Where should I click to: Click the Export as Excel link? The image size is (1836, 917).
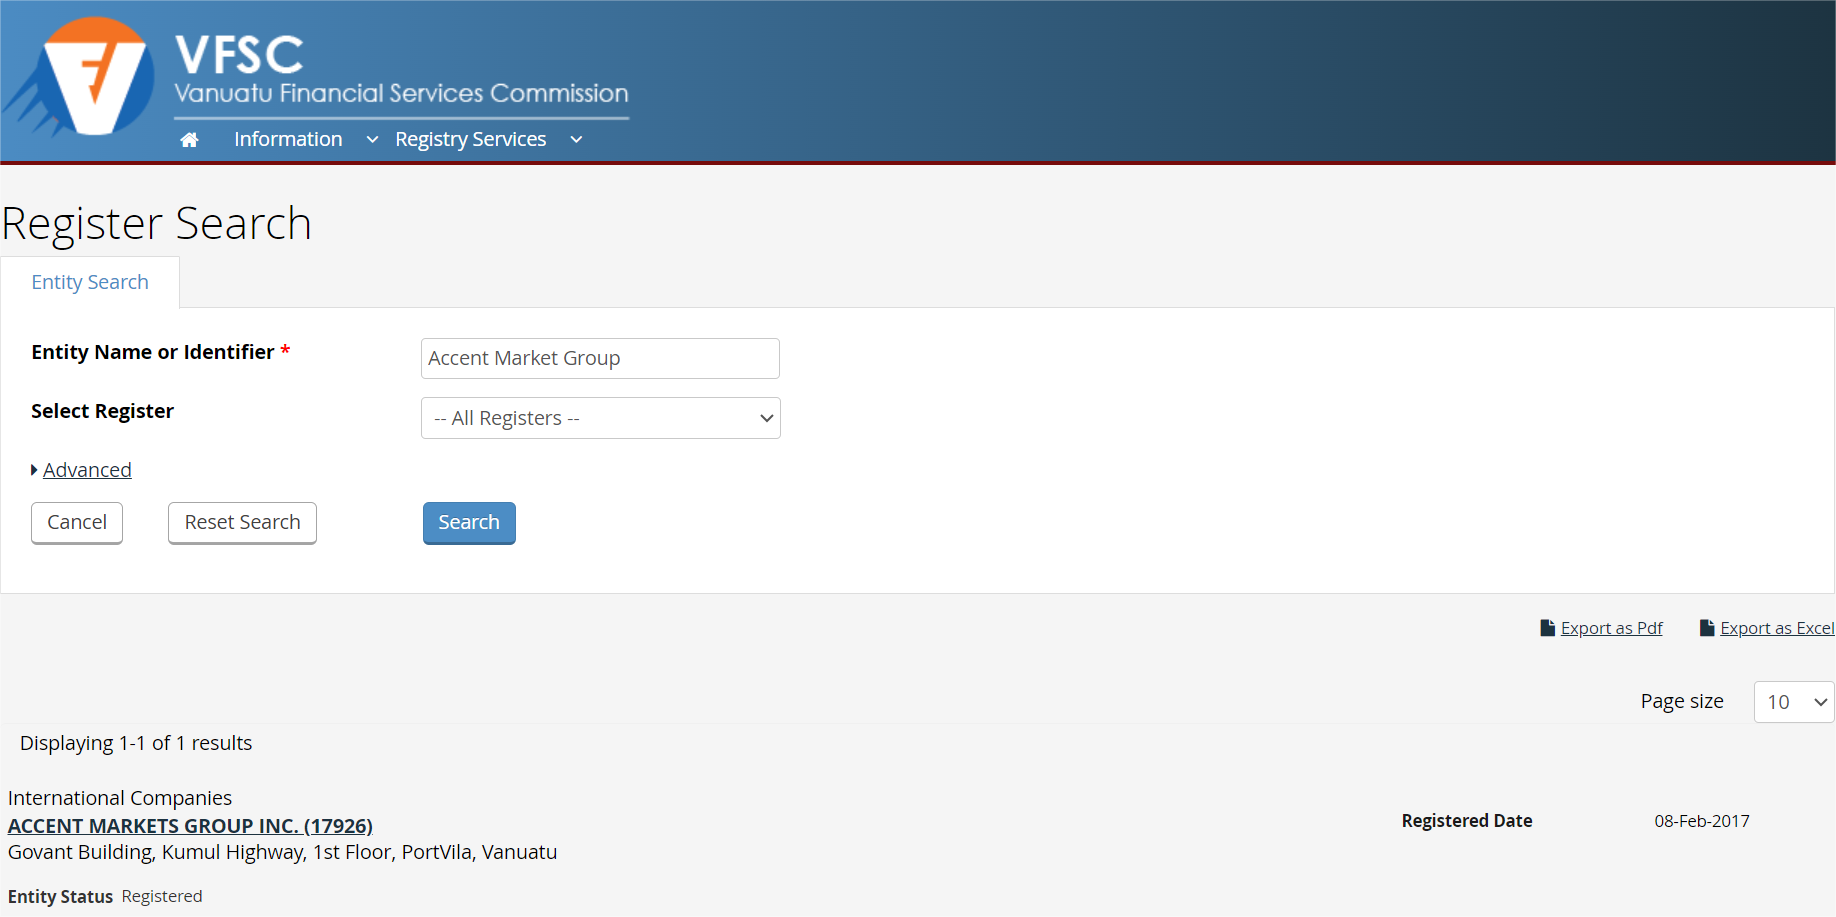tap(1777, 628)
